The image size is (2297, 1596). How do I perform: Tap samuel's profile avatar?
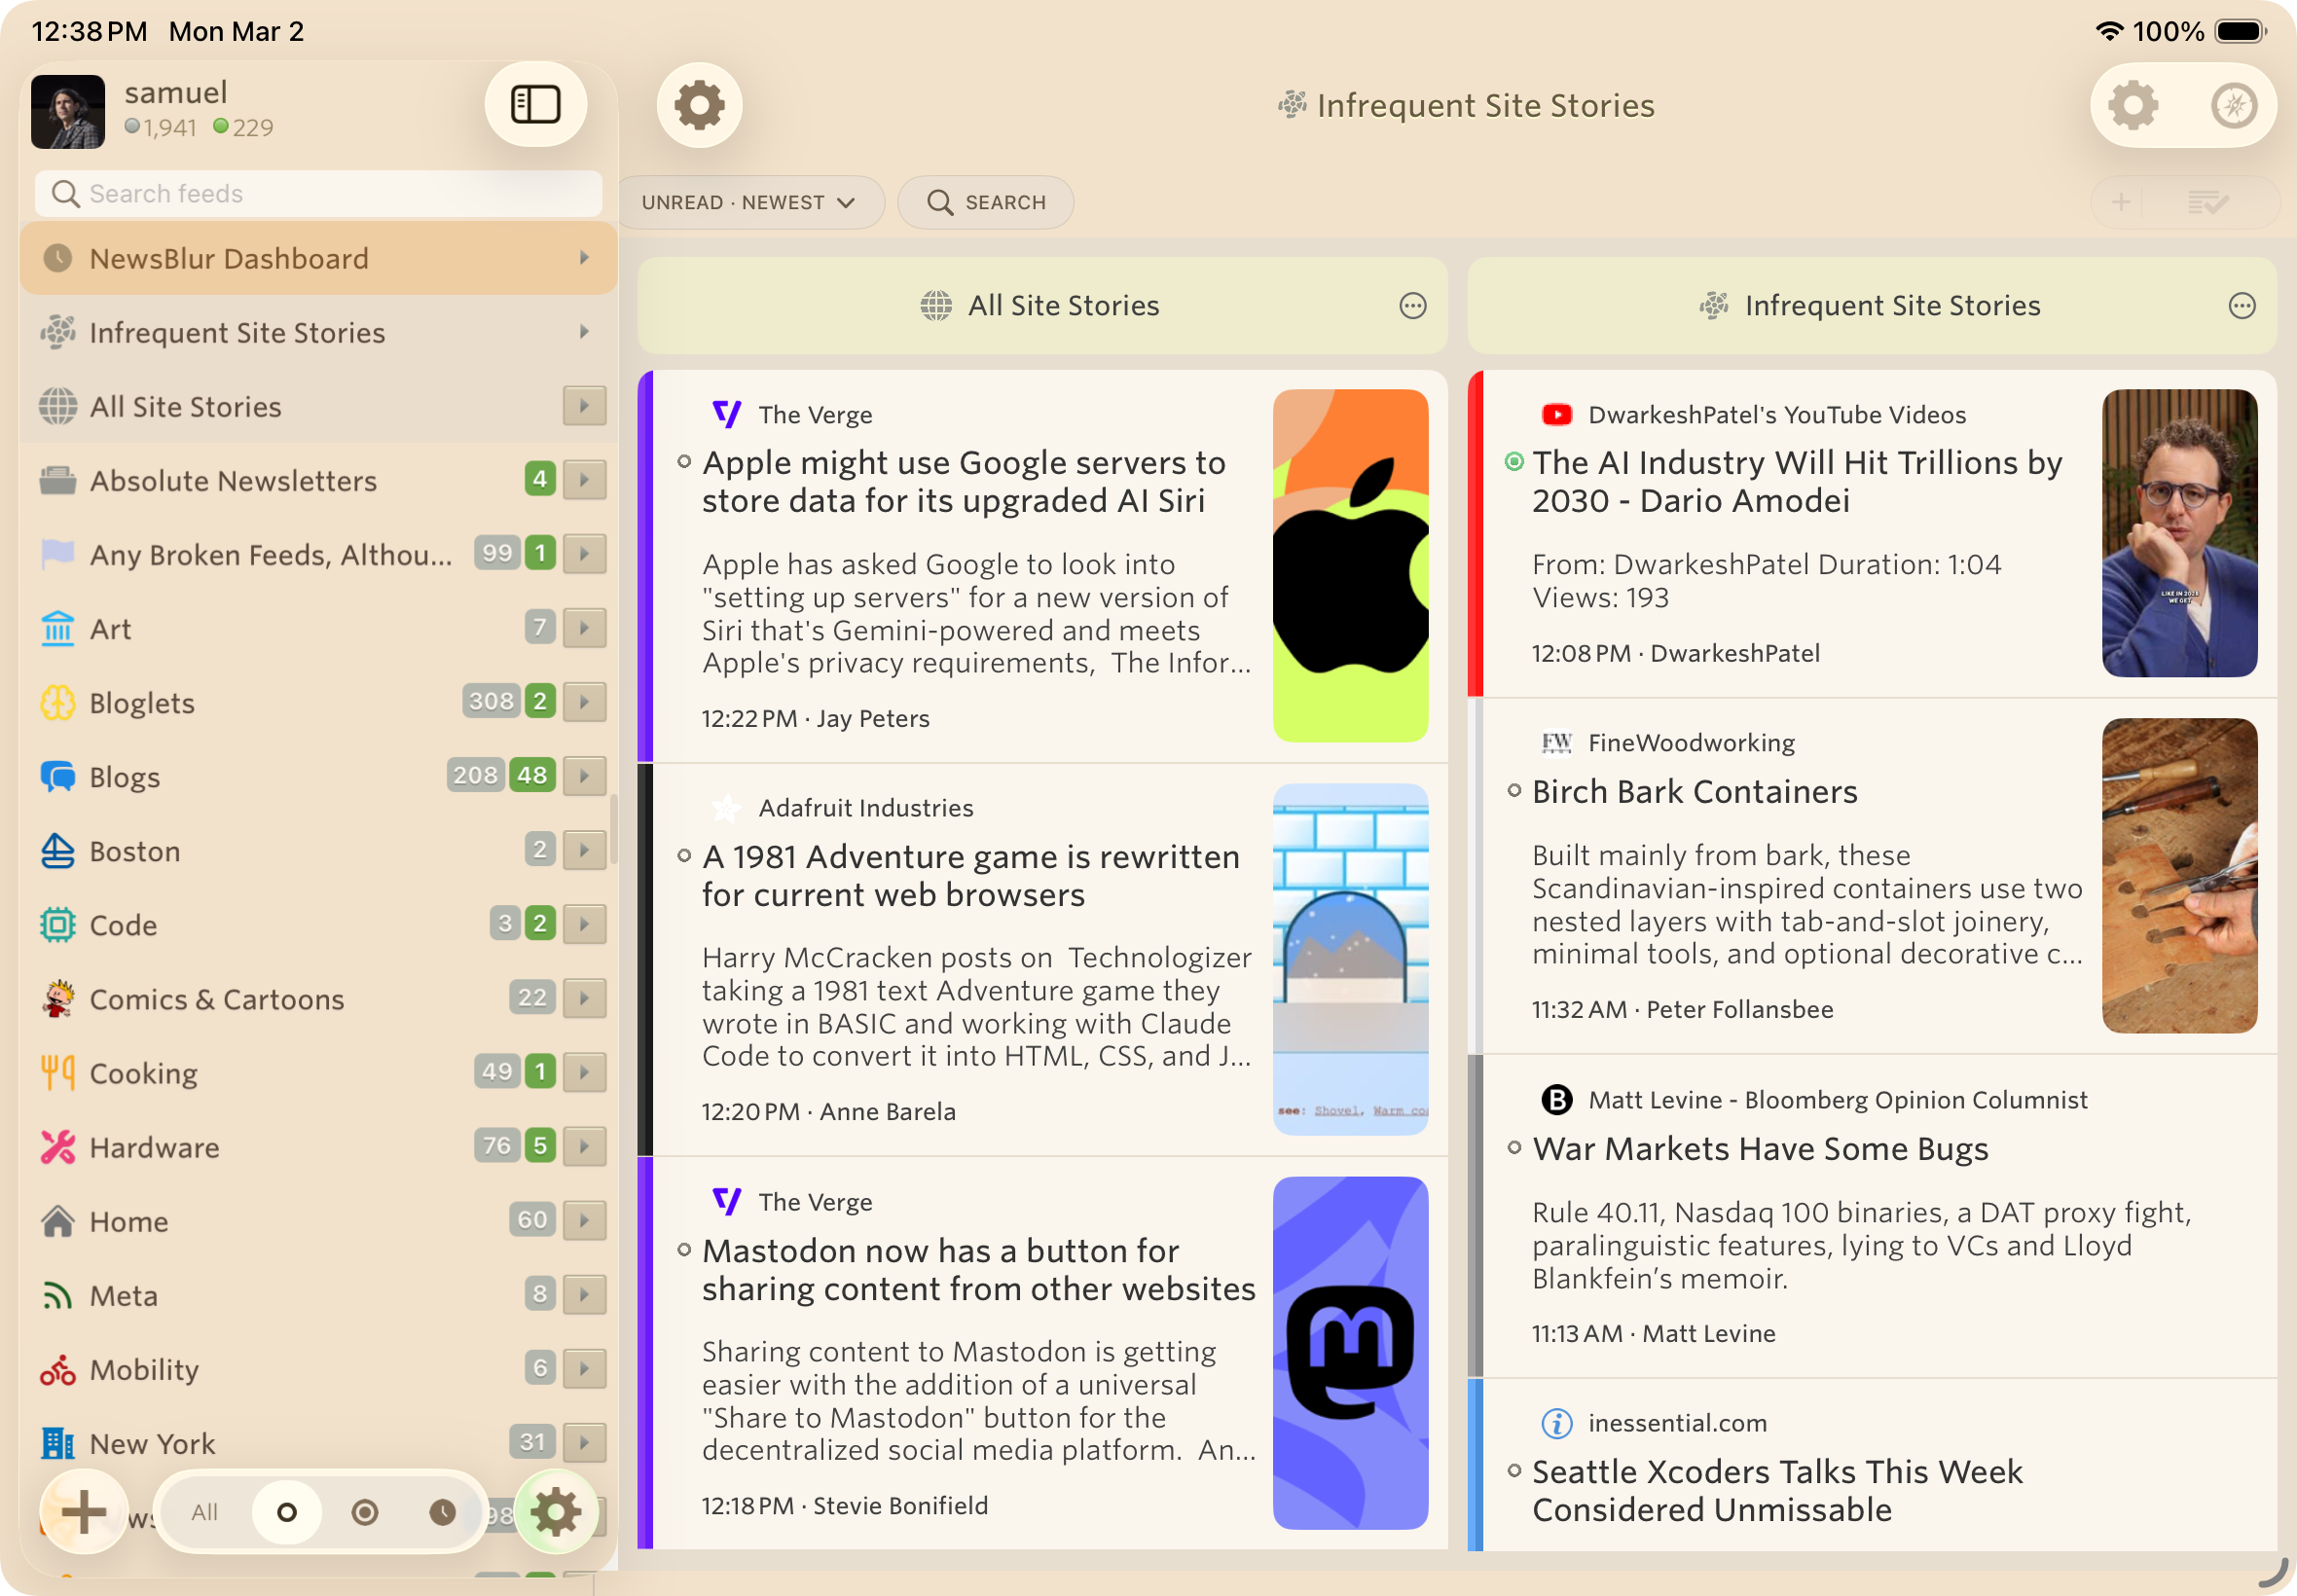[67, 111]
